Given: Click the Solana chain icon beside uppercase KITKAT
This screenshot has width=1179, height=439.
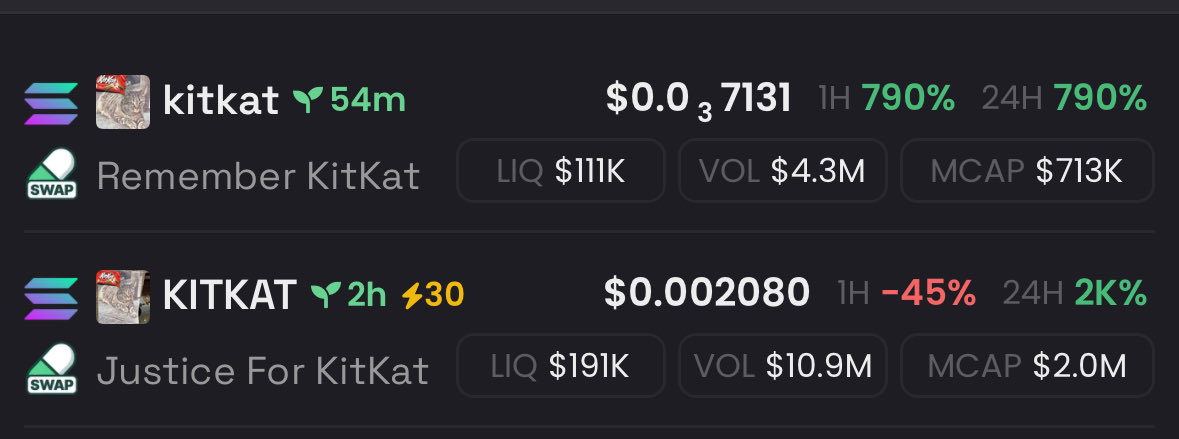Looking at the screenshot, I should (x=51, y=296).
